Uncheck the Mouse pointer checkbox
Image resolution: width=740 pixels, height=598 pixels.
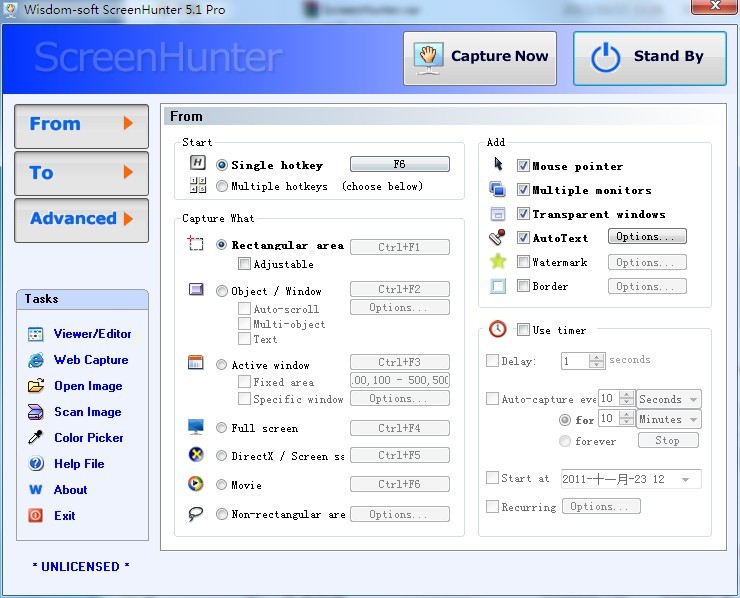[523, 166]
